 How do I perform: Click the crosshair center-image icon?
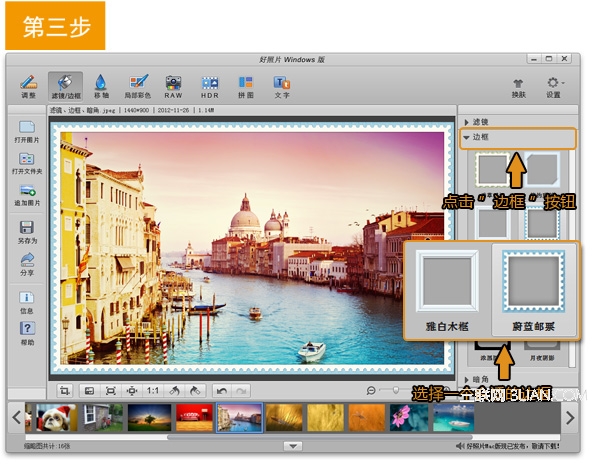click(132, 391)
